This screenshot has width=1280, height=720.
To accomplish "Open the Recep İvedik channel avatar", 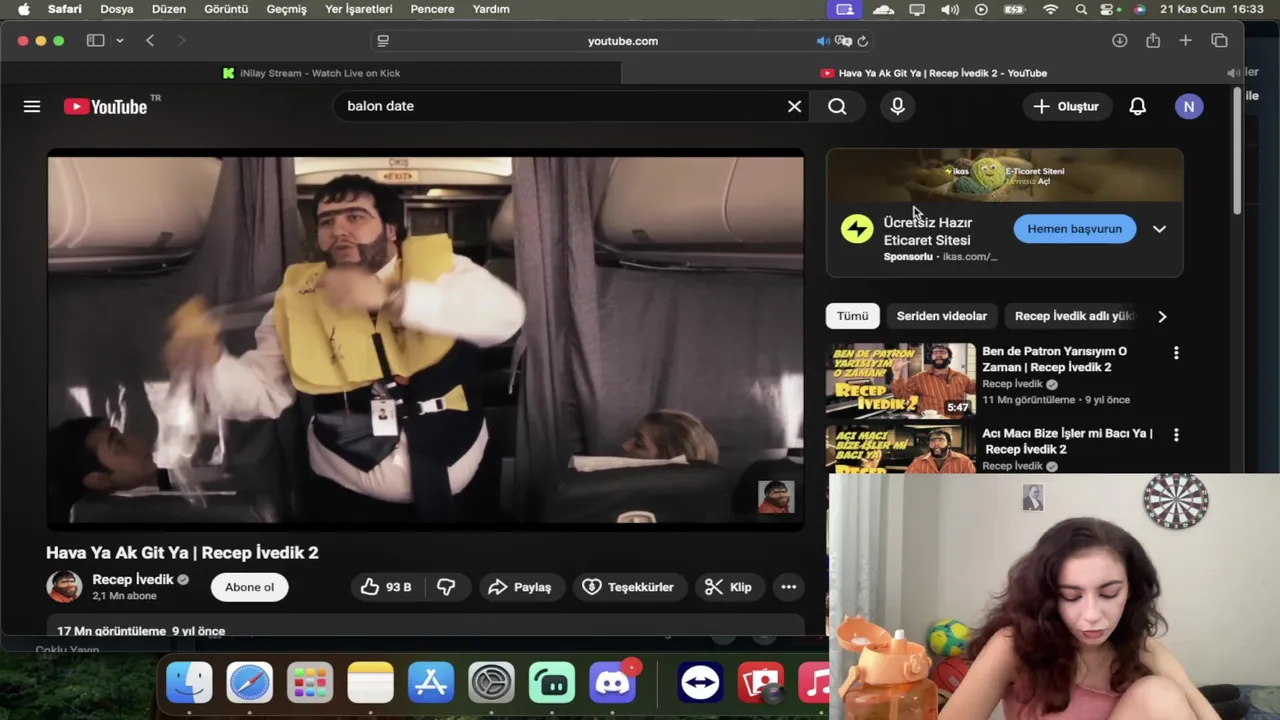I will pyautogui.click(x=64, y=587).
